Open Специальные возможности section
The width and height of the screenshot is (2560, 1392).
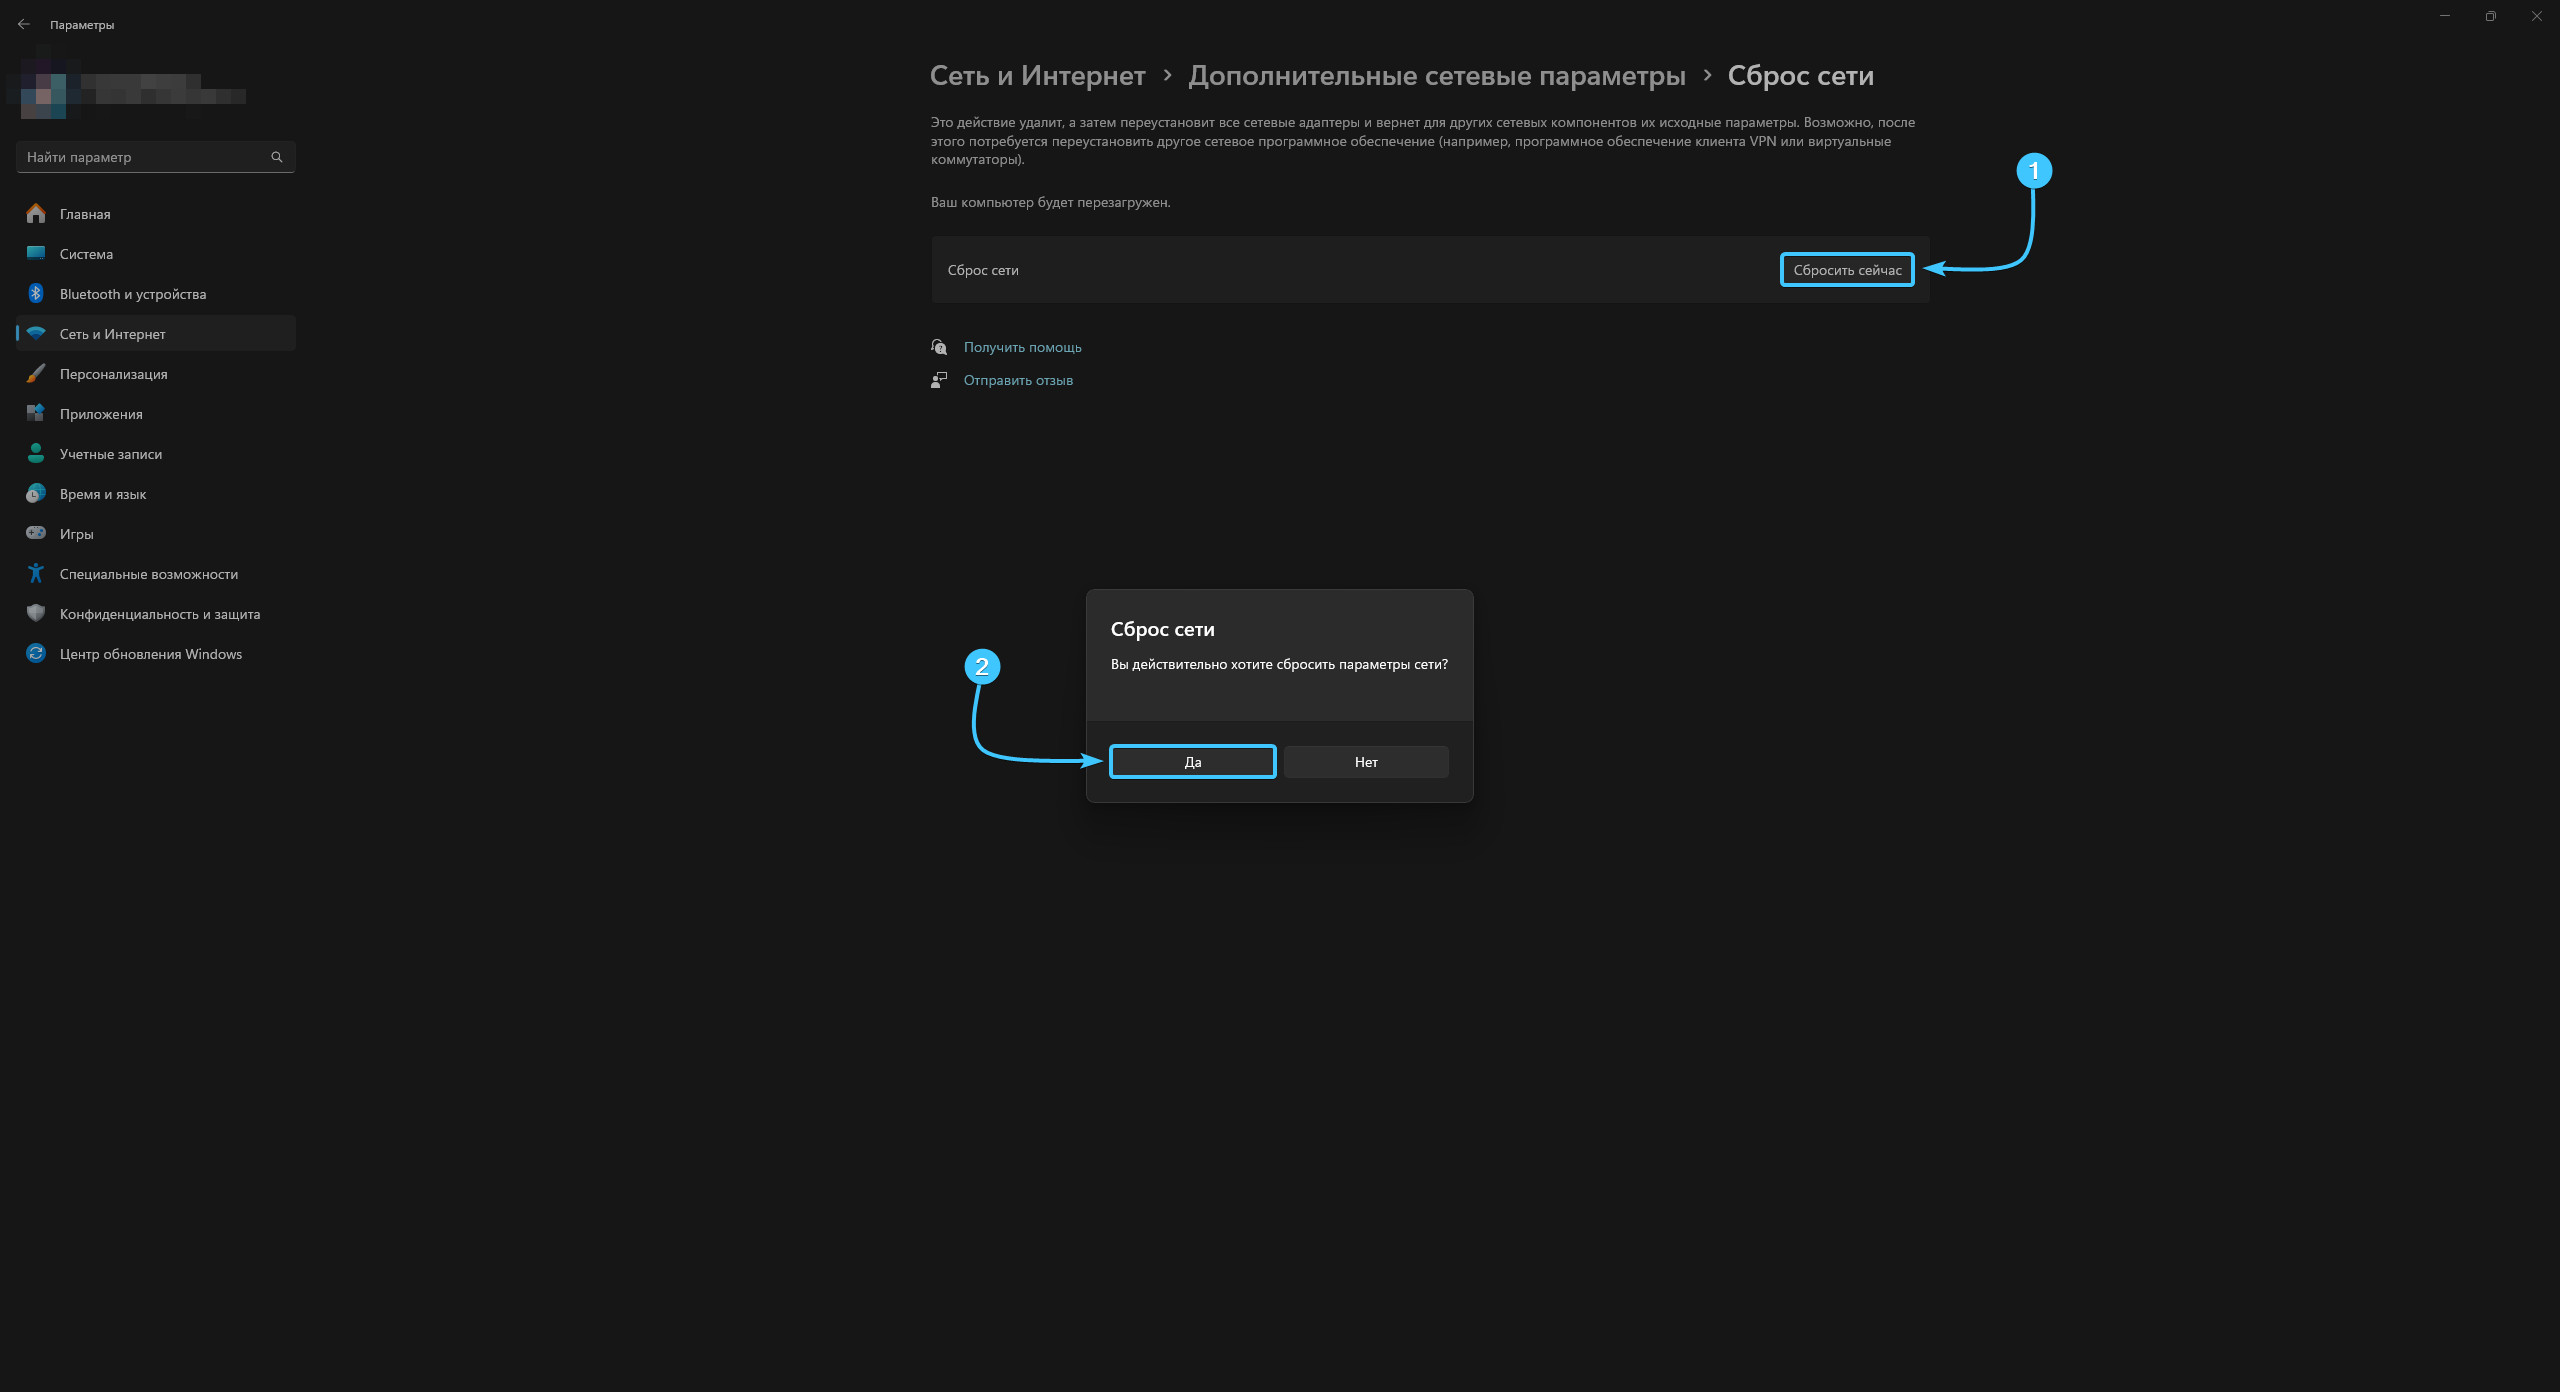click(148, 574)
